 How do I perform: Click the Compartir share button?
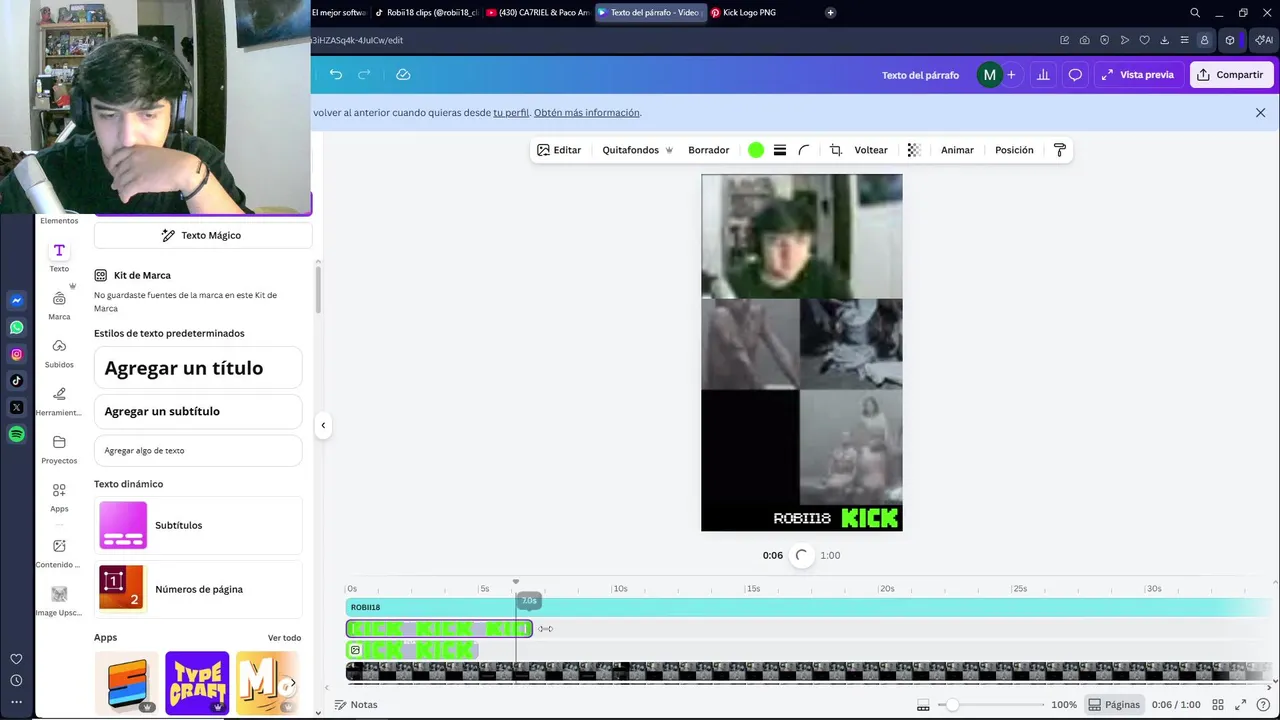pyautogui.click(x=1231, y=75)
